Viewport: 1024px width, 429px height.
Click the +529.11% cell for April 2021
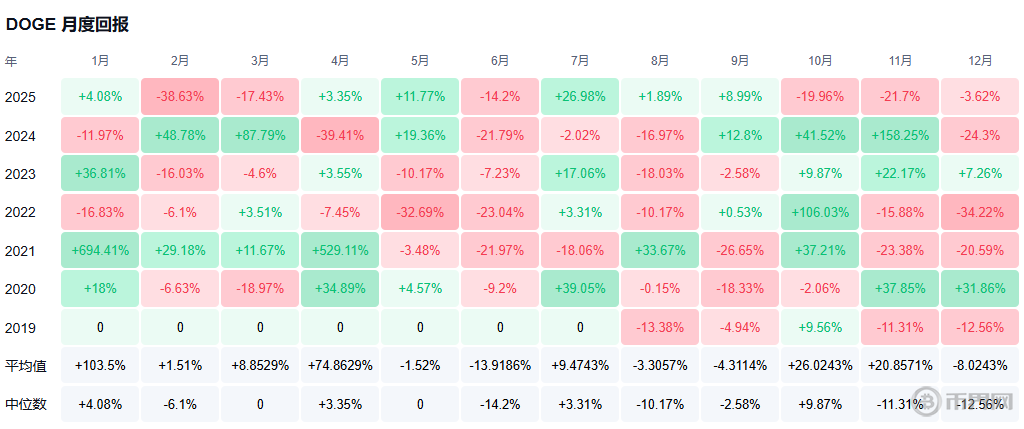coord(340,250)
